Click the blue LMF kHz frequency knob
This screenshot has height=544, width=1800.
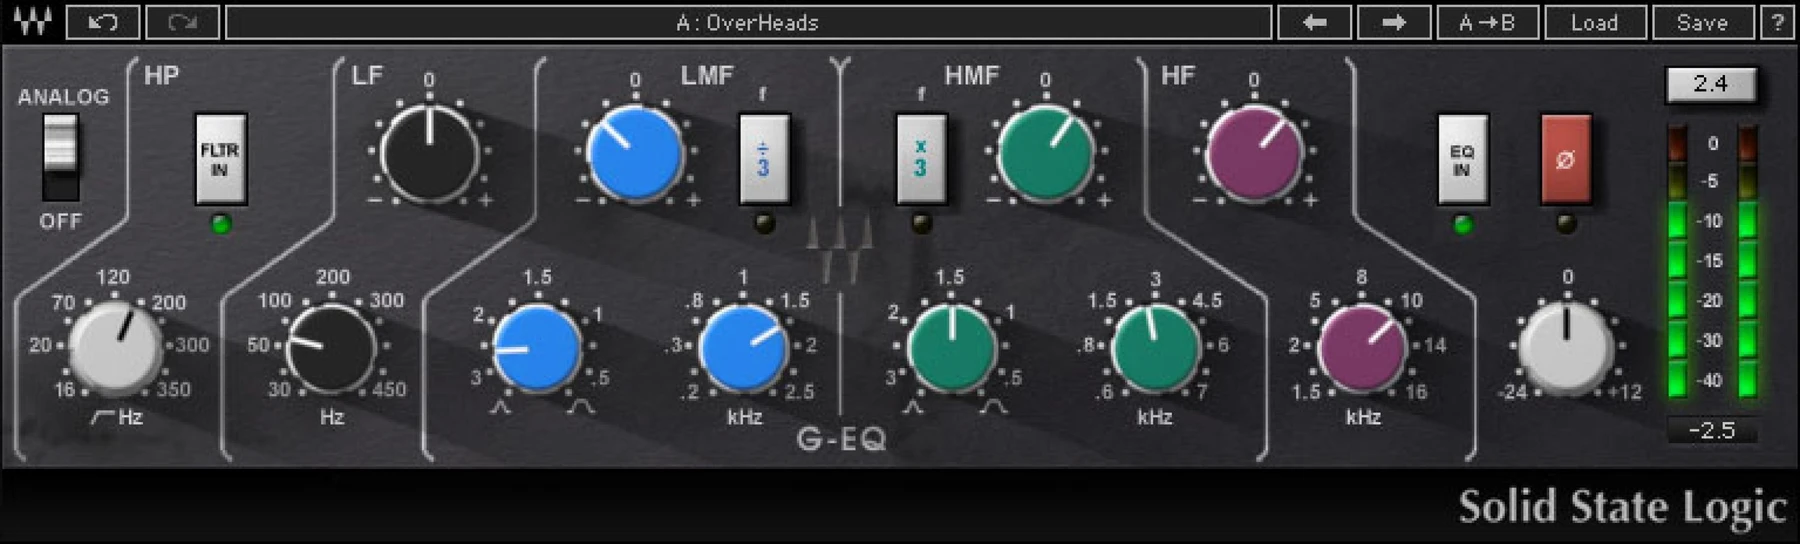click(743, 347)
